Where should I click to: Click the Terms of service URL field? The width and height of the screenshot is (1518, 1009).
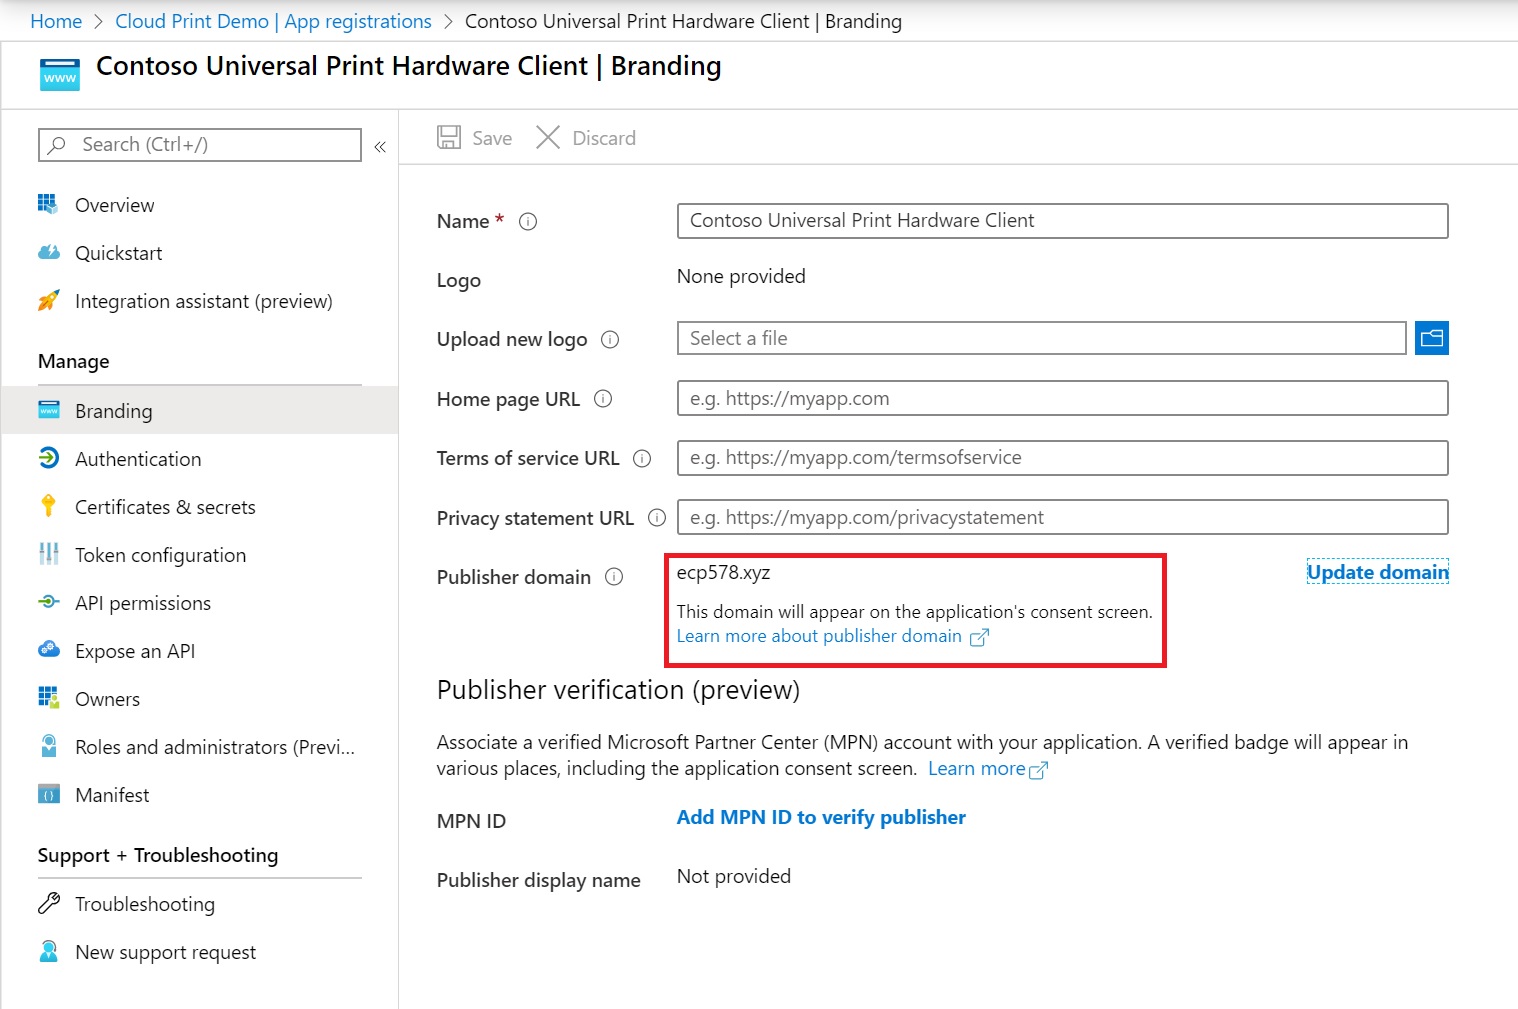(1063, 458)
